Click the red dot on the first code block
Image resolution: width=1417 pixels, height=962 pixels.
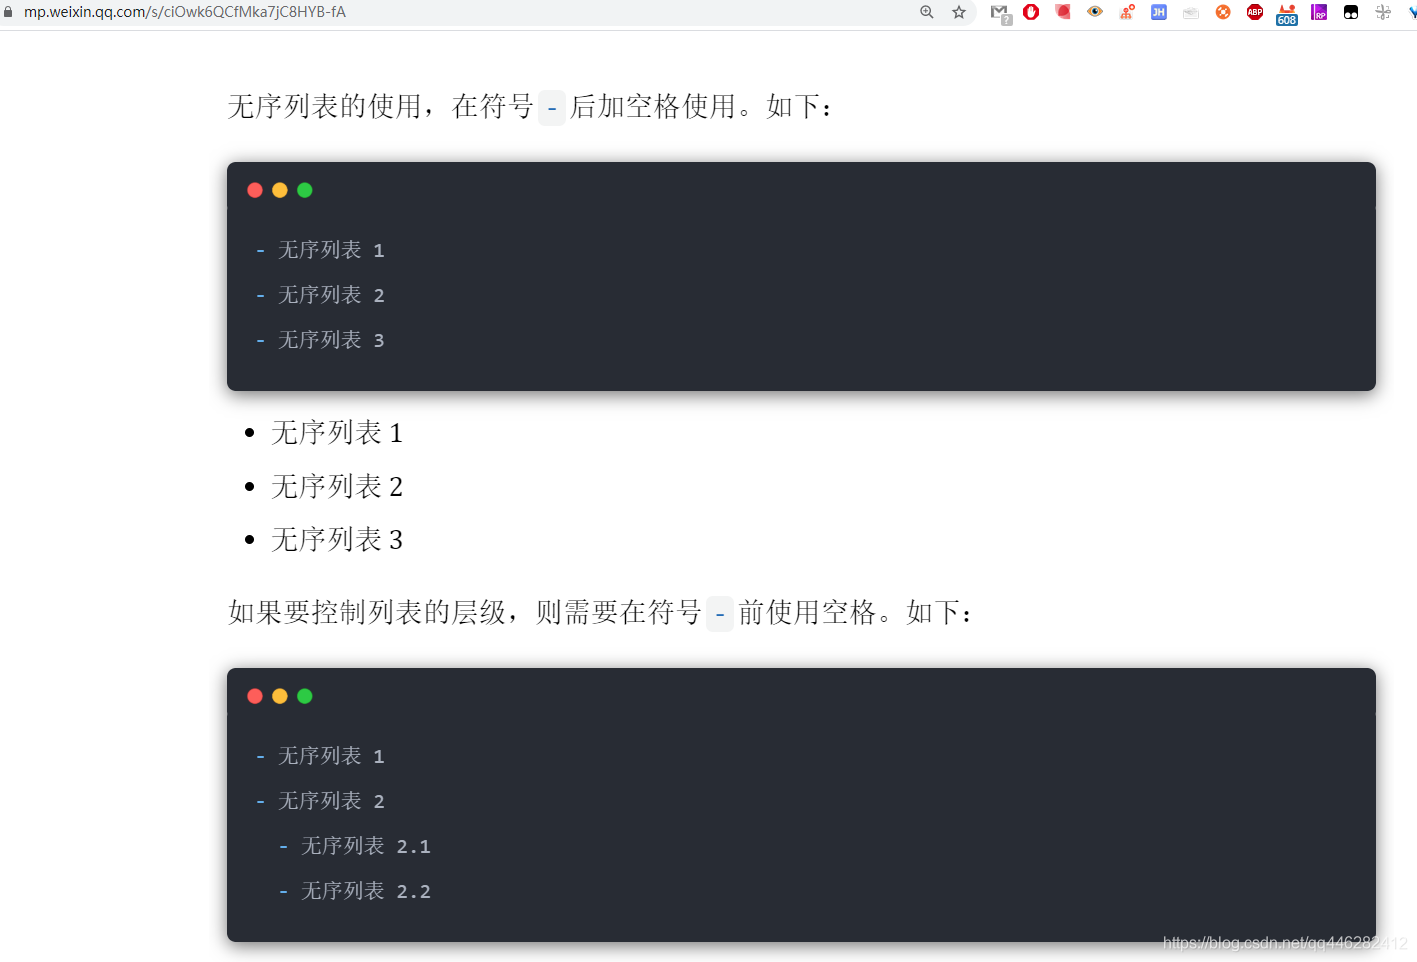pos(255,190)
